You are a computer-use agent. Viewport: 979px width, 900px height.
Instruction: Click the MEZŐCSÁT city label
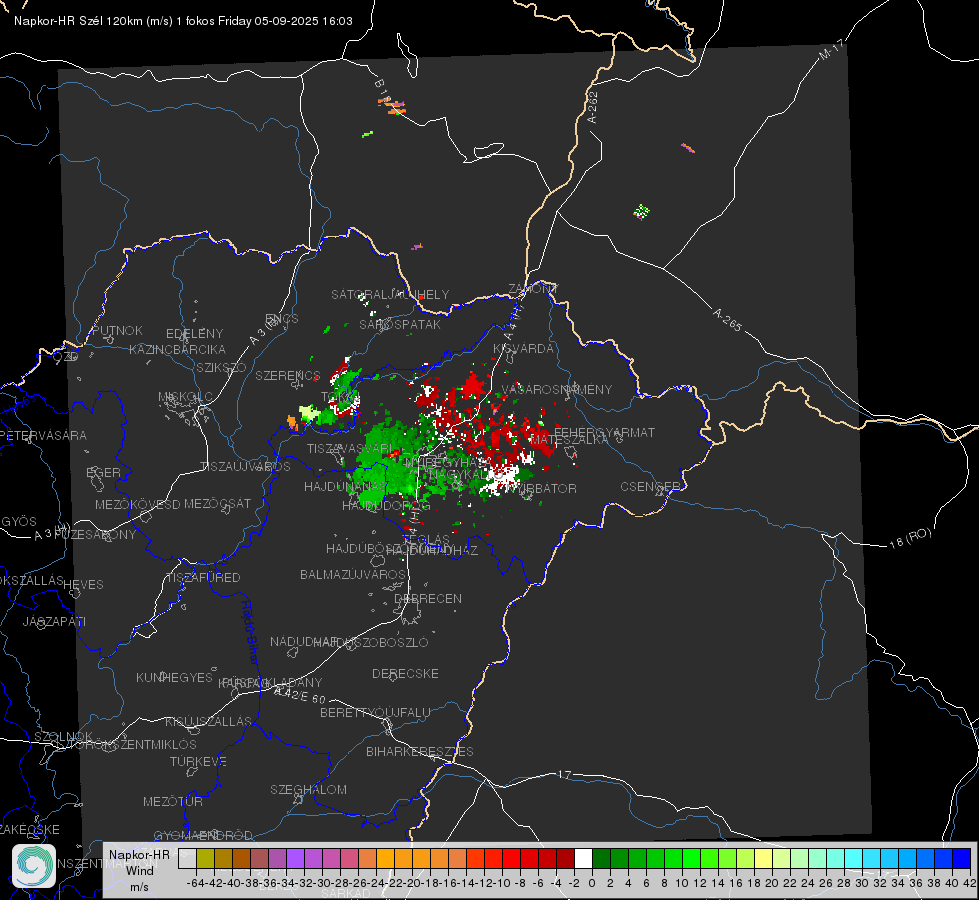point(218,503)
